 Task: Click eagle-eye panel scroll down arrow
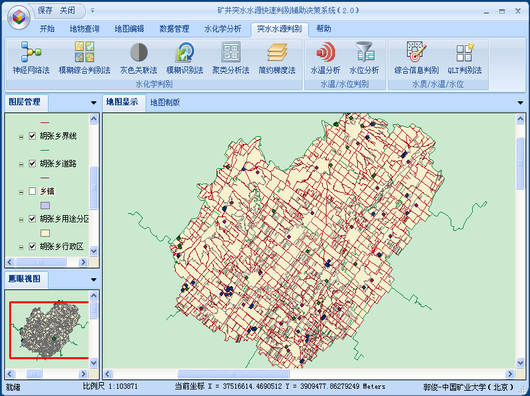(x=94, y=363)
